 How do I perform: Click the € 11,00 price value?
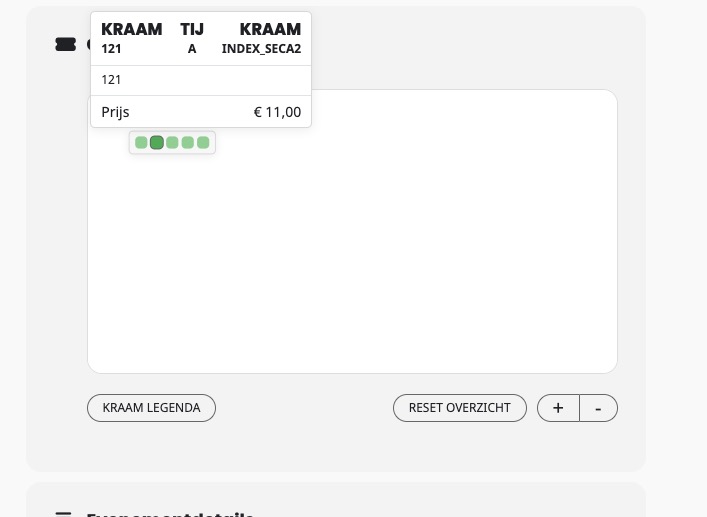click(277, 112)
